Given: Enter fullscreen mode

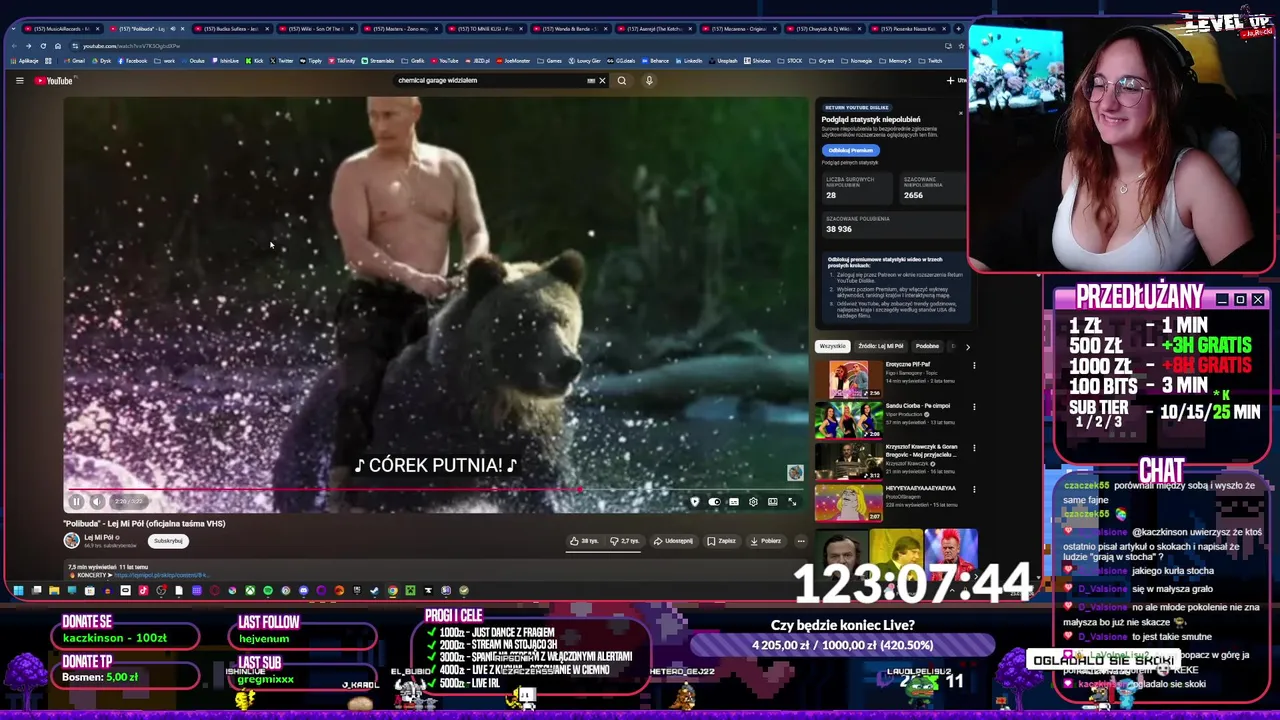Looking at the screenshot, I should pyautogui.click(x=792, y=502).
